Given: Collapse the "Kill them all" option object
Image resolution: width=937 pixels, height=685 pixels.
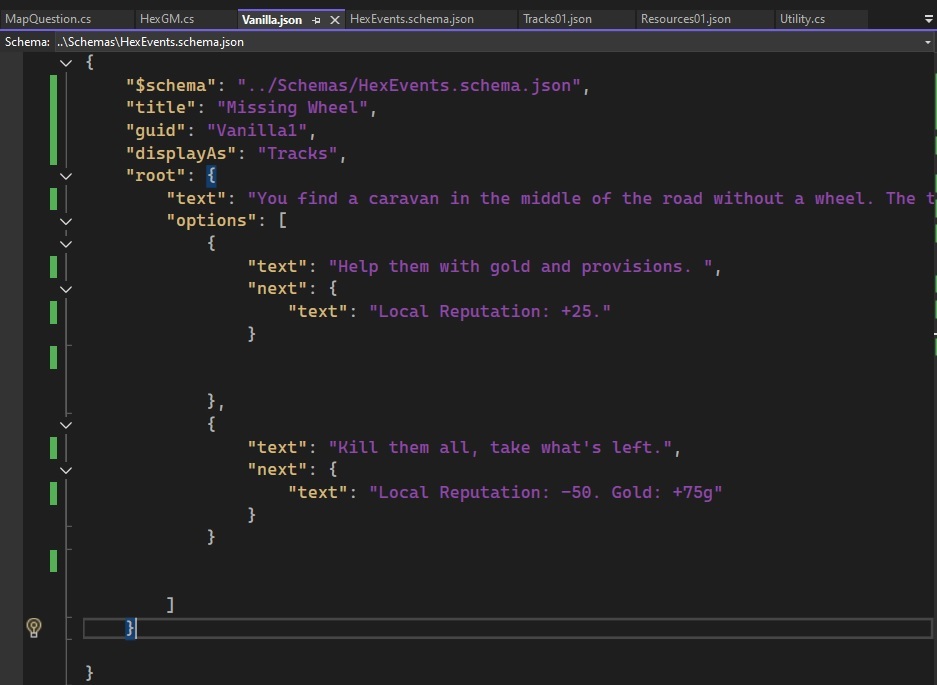Looking at the screenshot, I should click(x=66, y=425).
